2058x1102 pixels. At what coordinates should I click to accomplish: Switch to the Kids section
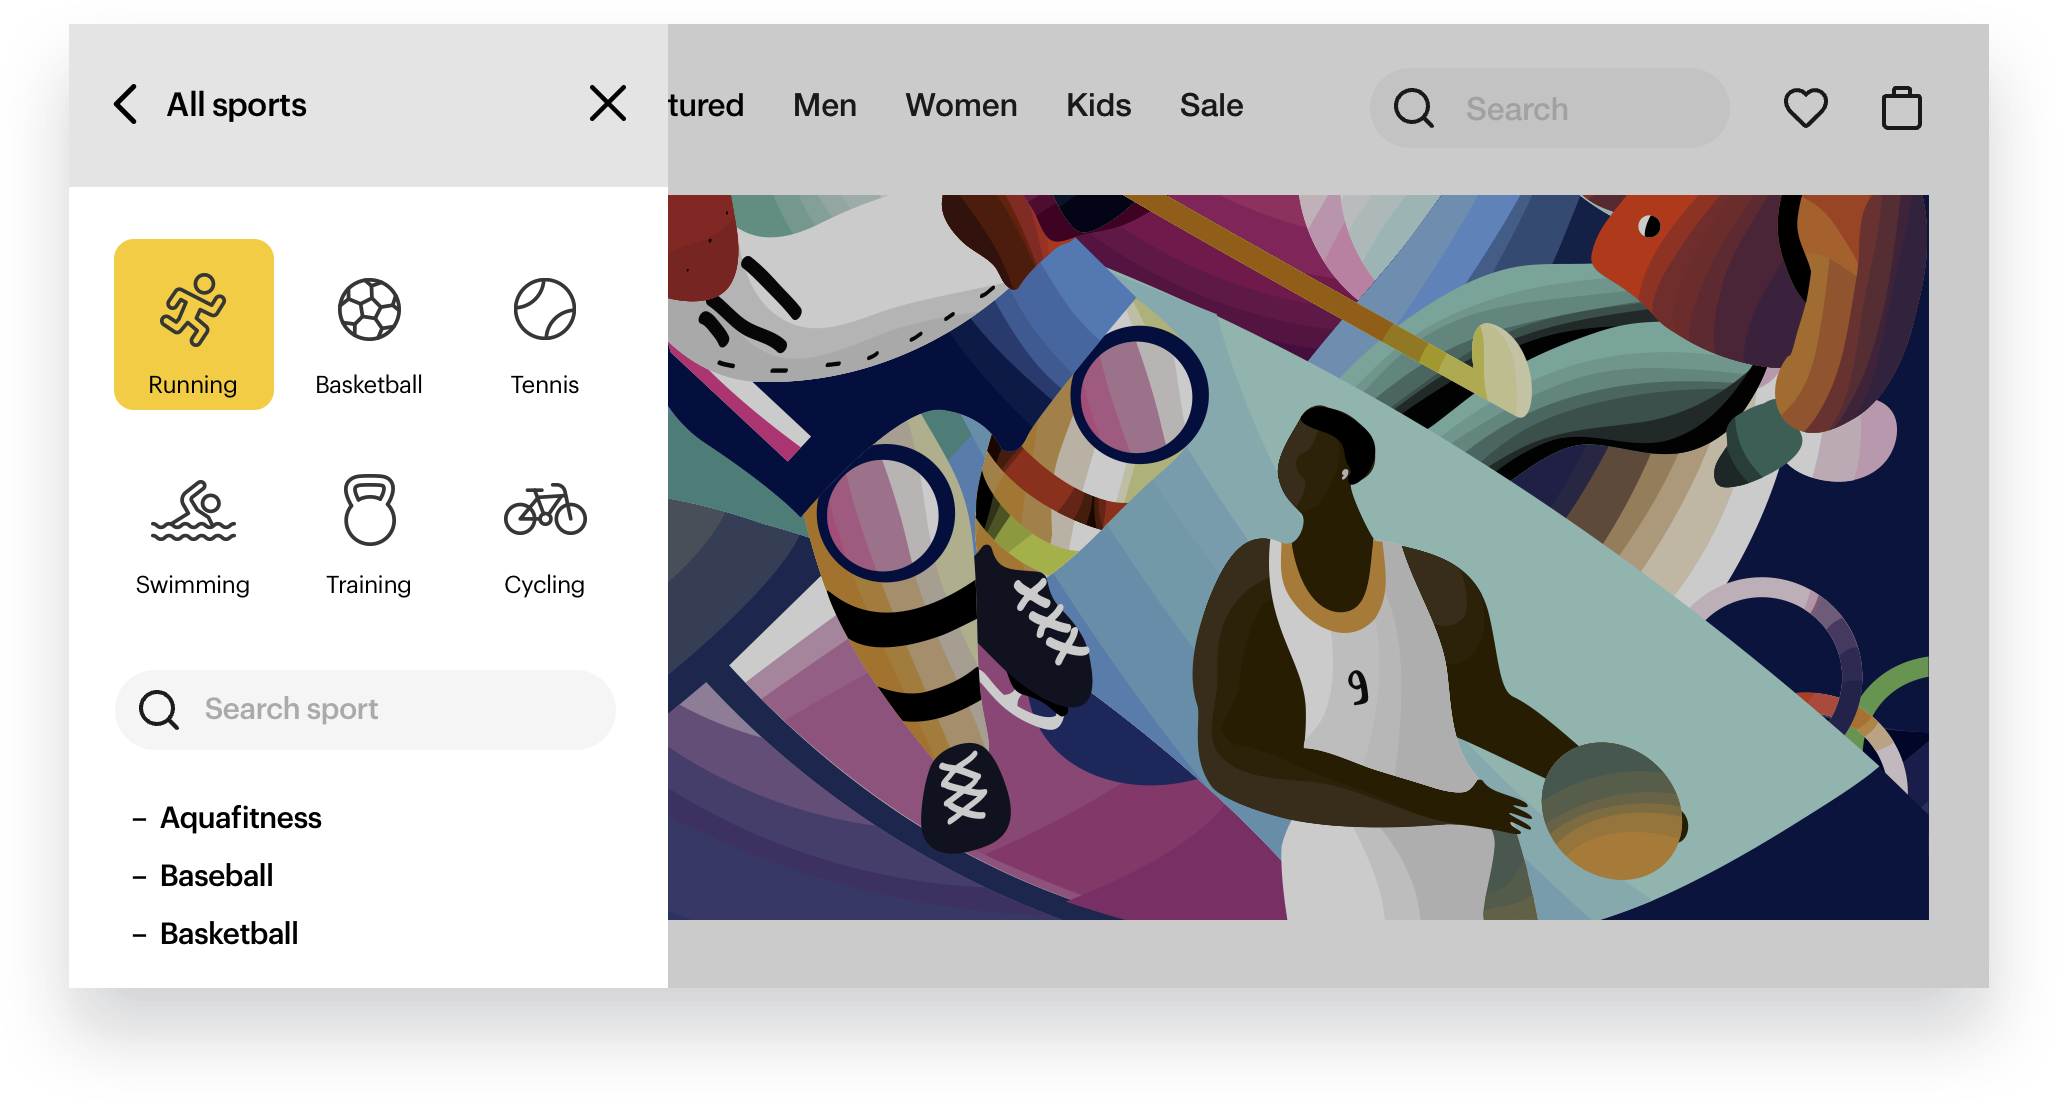tap(1097, 105)
